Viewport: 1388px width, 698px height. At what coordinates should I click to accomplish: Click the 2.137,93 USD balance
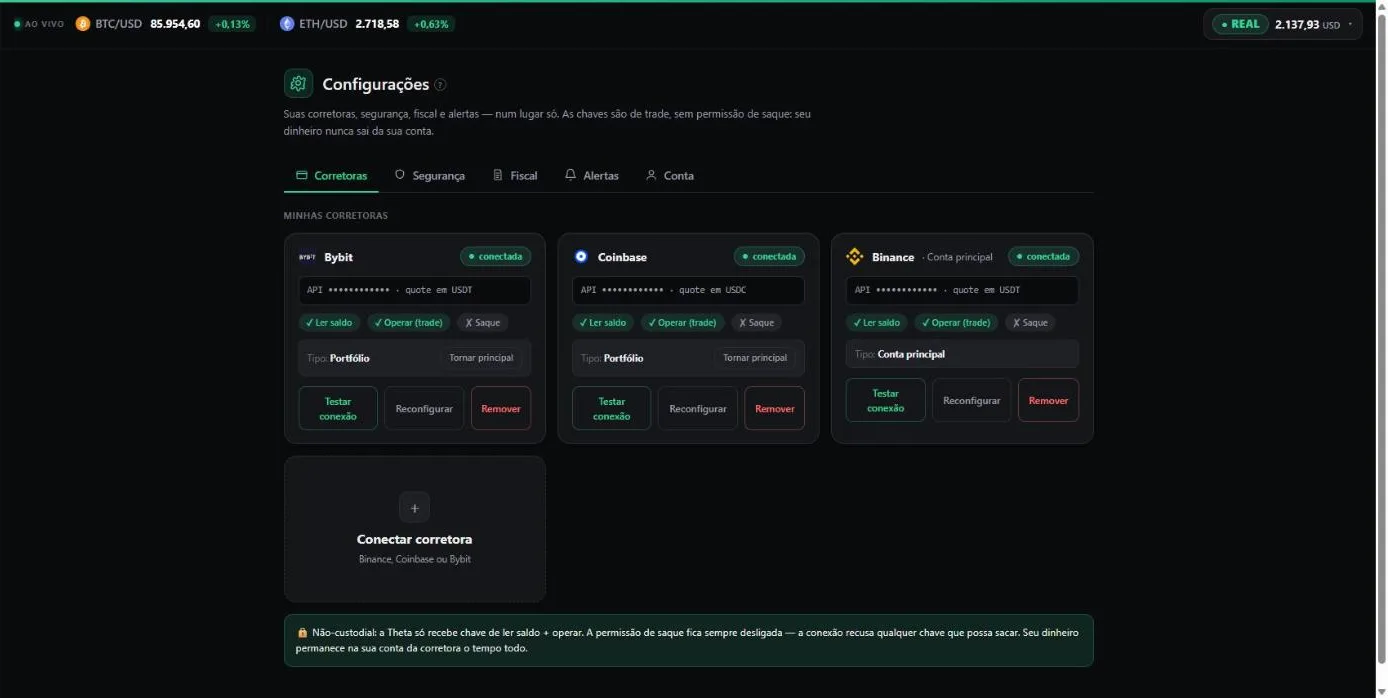click(x=1307, y=25)
